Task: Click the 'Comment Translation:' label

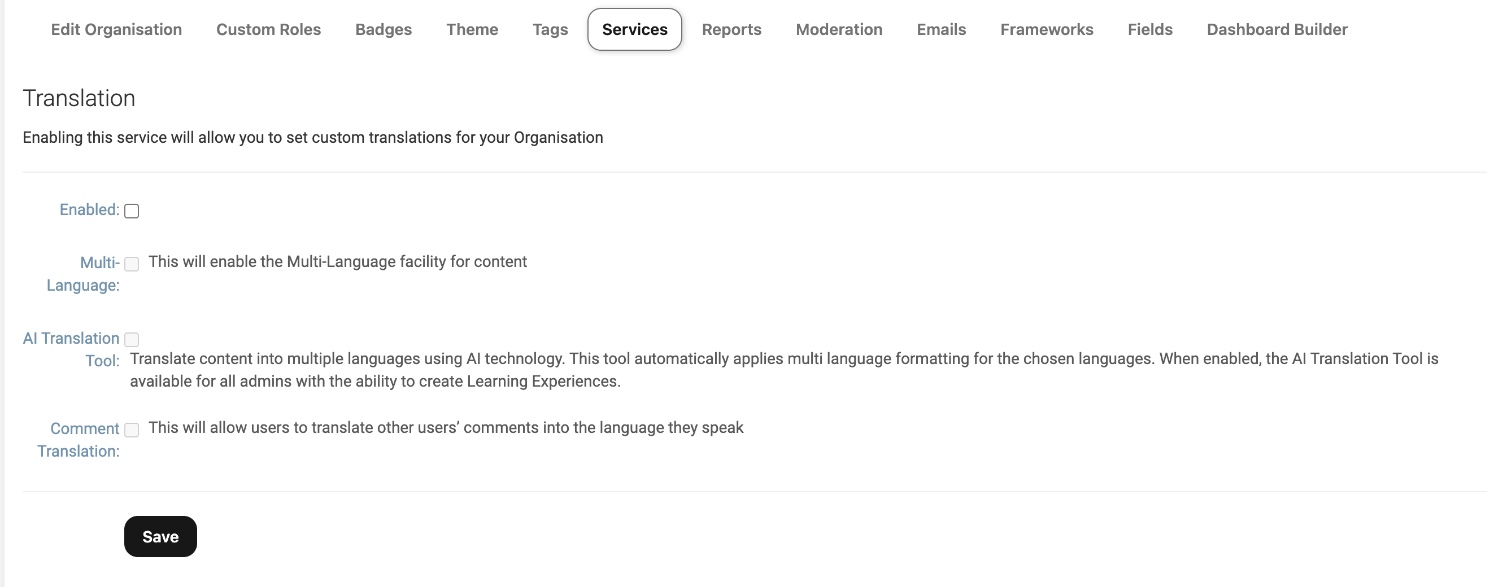Action: click(79, 440)
